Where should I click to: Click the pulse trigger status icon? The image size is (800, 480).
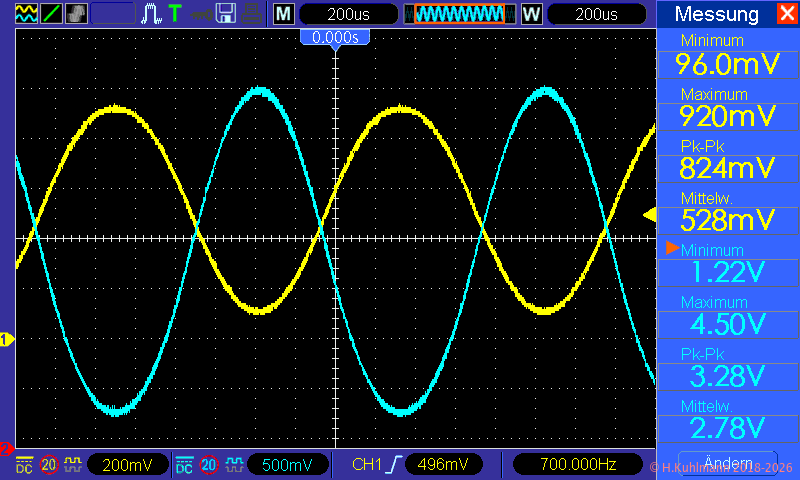[x=152, y=14]
